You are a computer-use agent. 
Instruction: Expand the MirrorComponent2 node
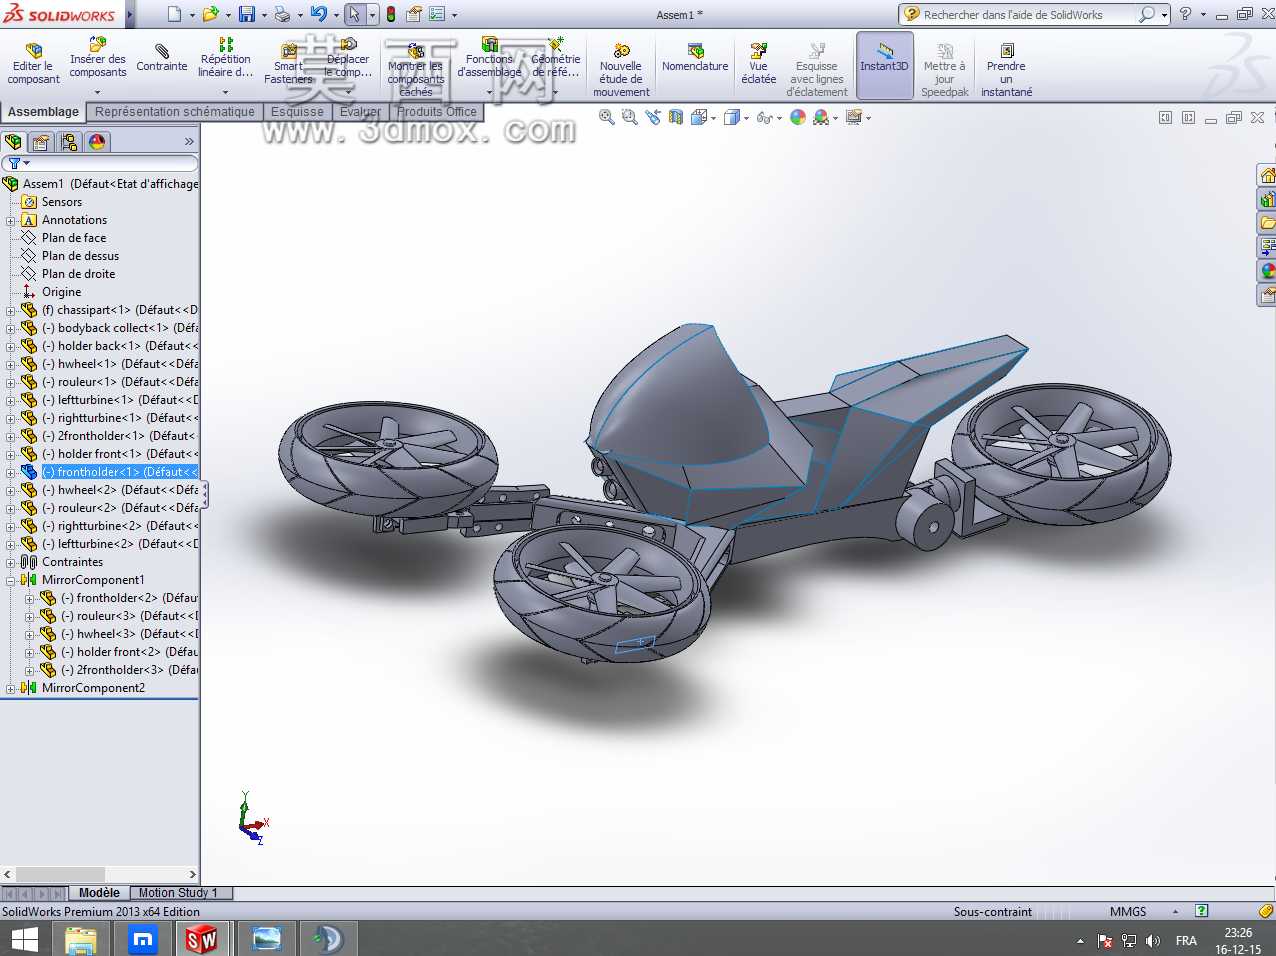pos(11,688)
